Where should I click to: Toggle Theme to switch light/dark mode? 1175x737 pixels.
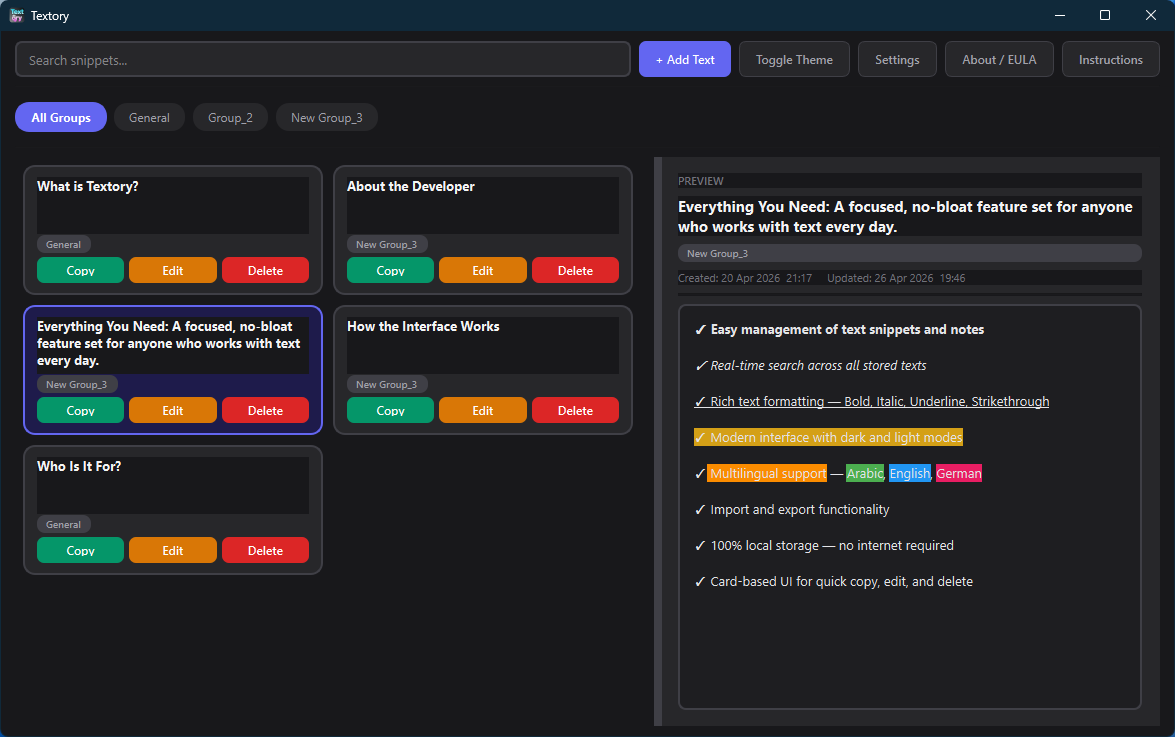794,59
